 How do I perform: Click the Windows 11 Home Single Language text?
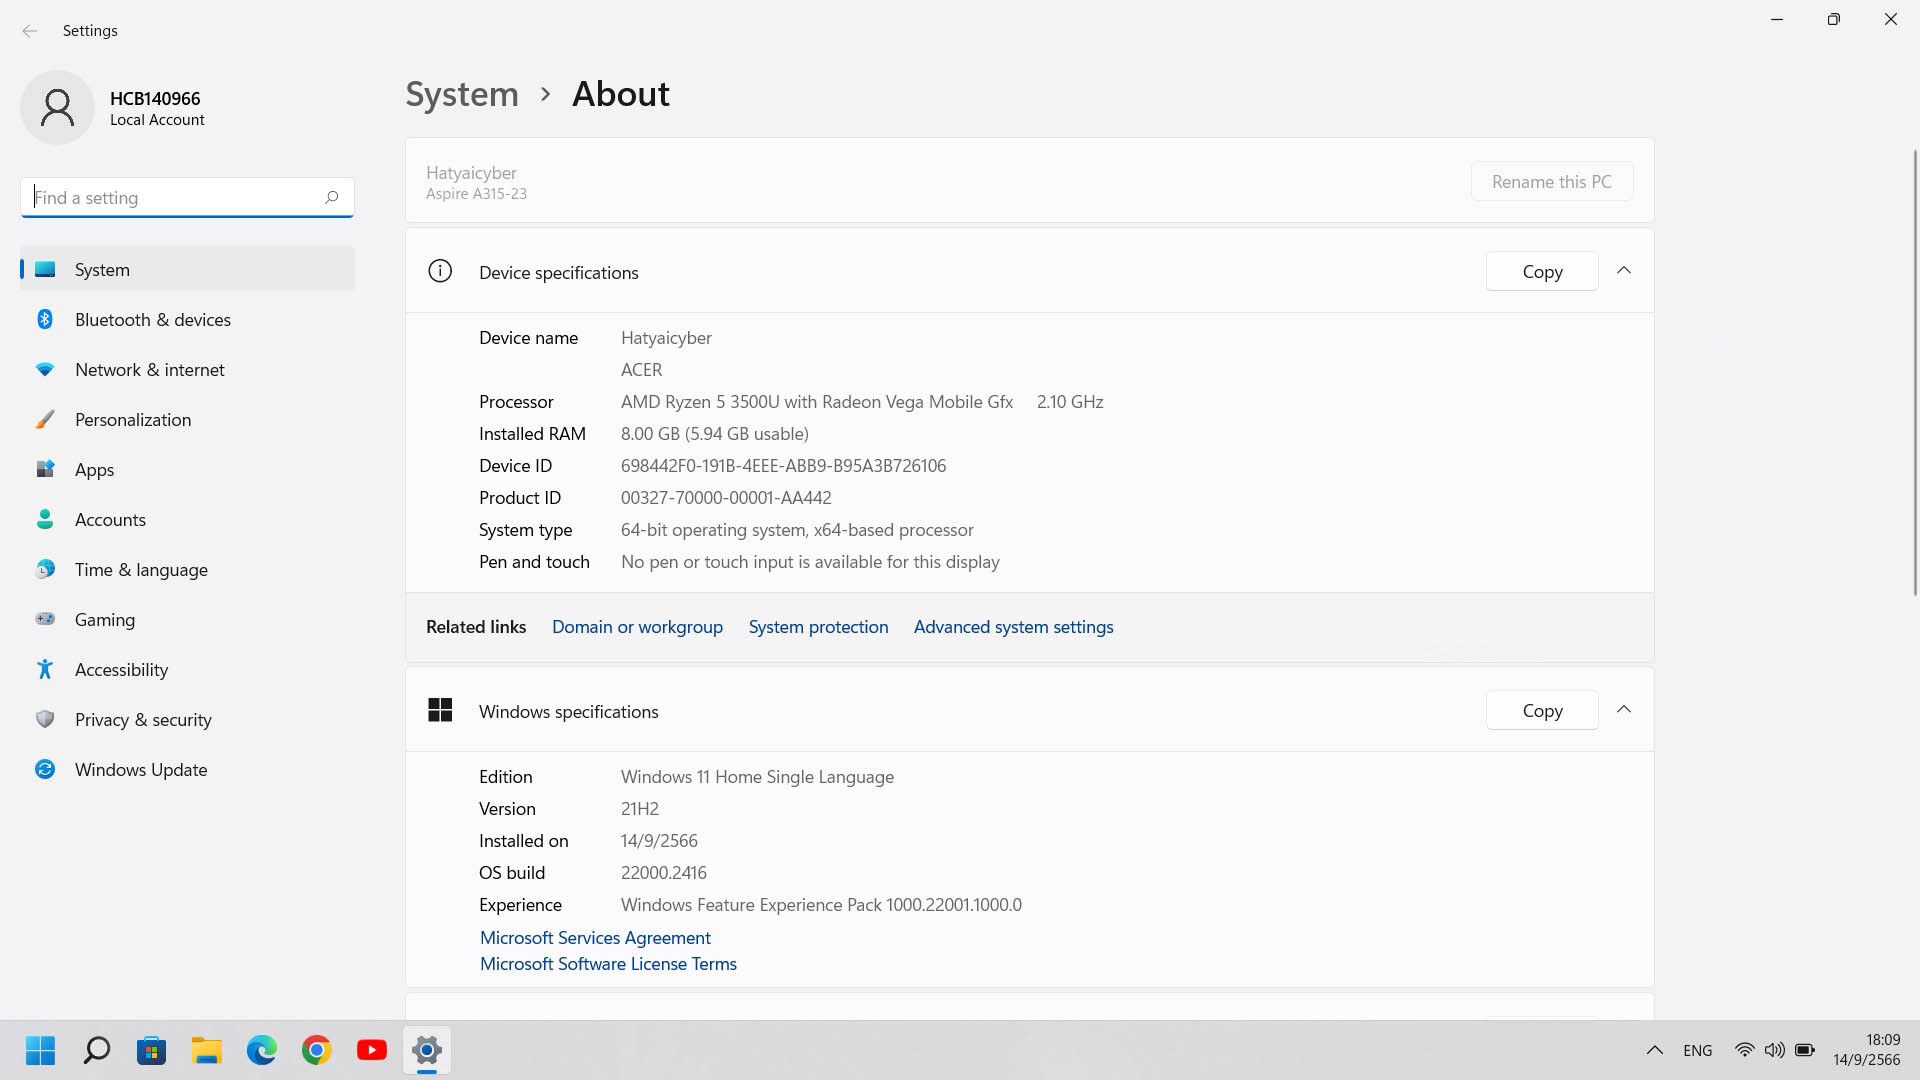click(x=757, y=777)
